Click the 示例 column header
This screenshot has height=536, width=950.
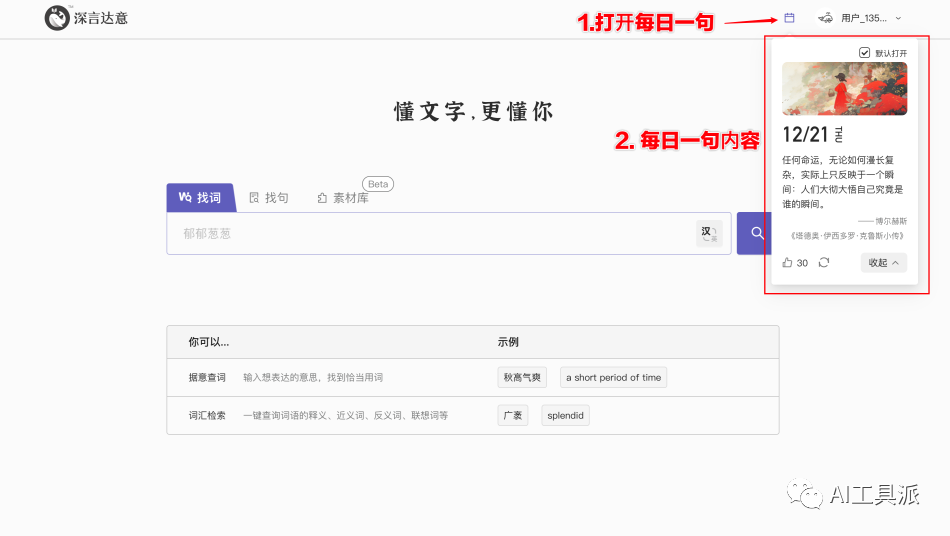pos(508,342)
